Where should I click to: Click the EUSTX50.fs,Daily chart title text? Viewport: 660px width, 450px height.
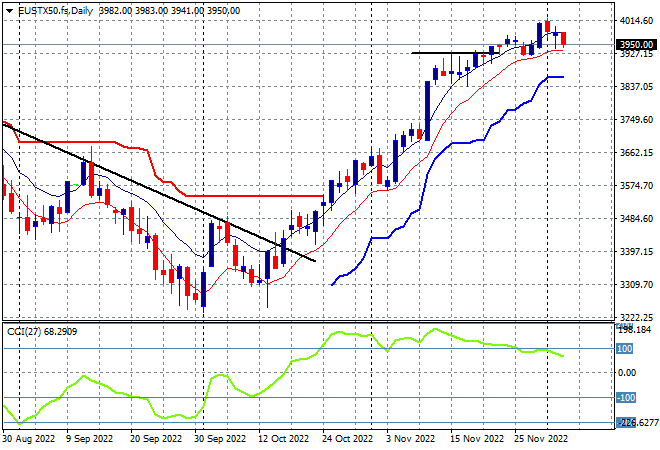tap(56, 11)
